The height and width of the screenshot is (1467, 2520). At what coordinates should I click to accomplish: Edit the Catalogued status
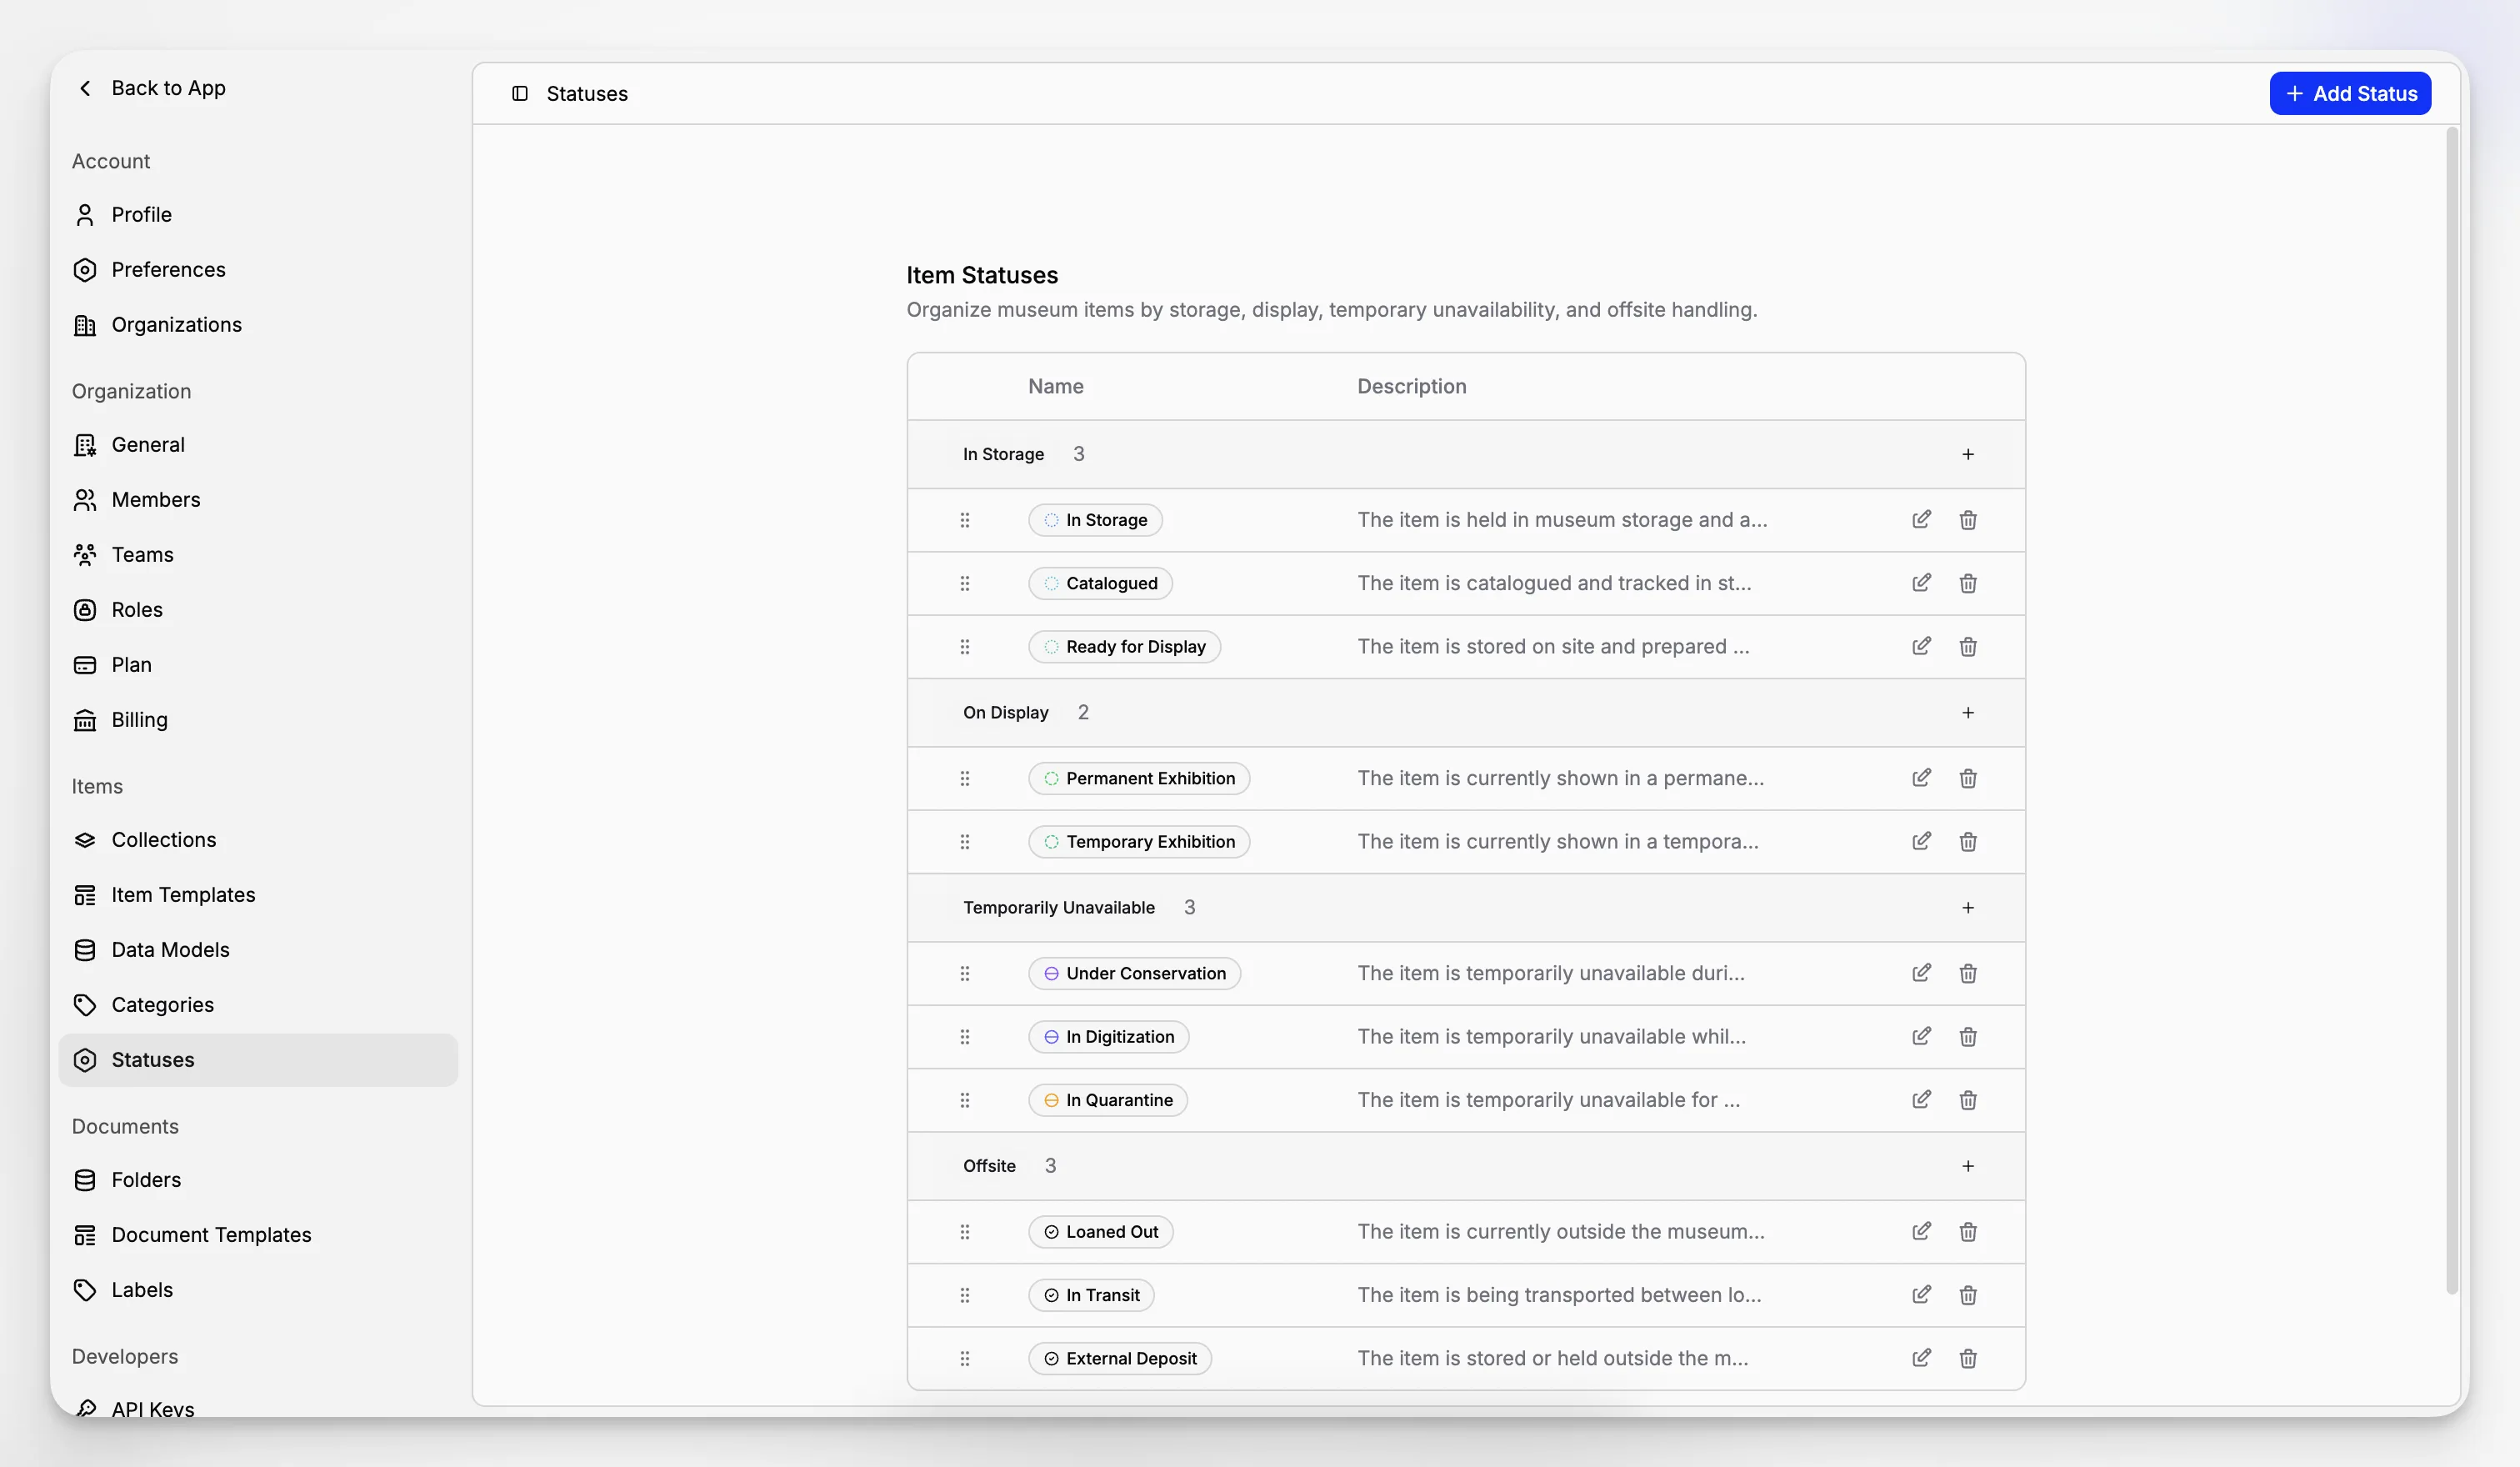1921,583
